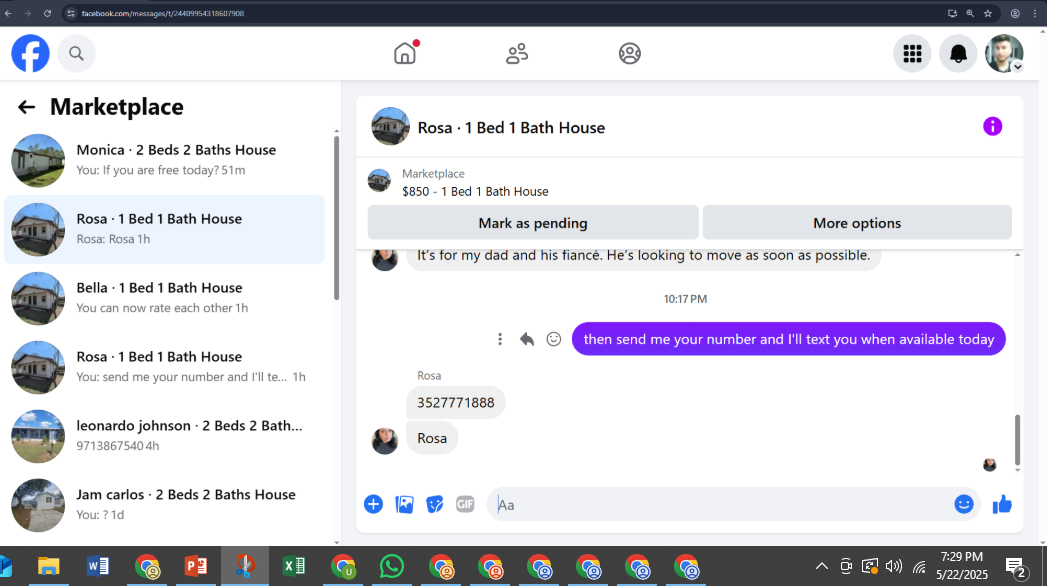Viewport: 1047px width, 586px height.
Task: Click the conversation scrollbar
Action: (x=1018, y=440)
